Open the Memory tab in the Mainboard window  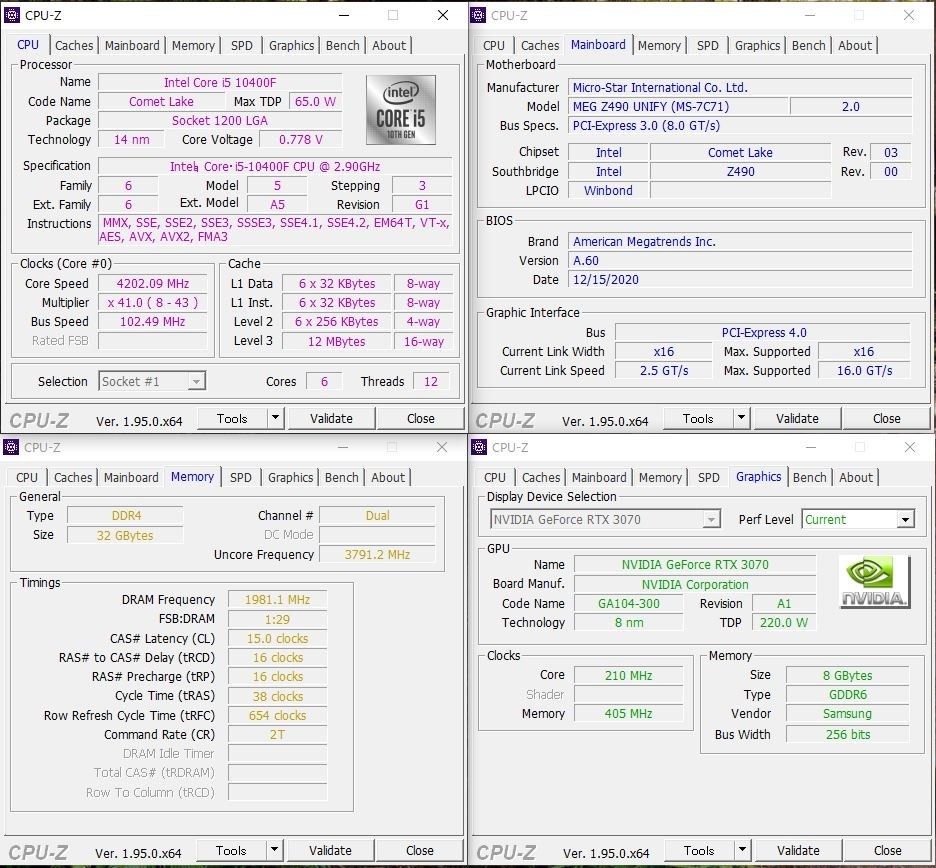[x=659, y=45]
